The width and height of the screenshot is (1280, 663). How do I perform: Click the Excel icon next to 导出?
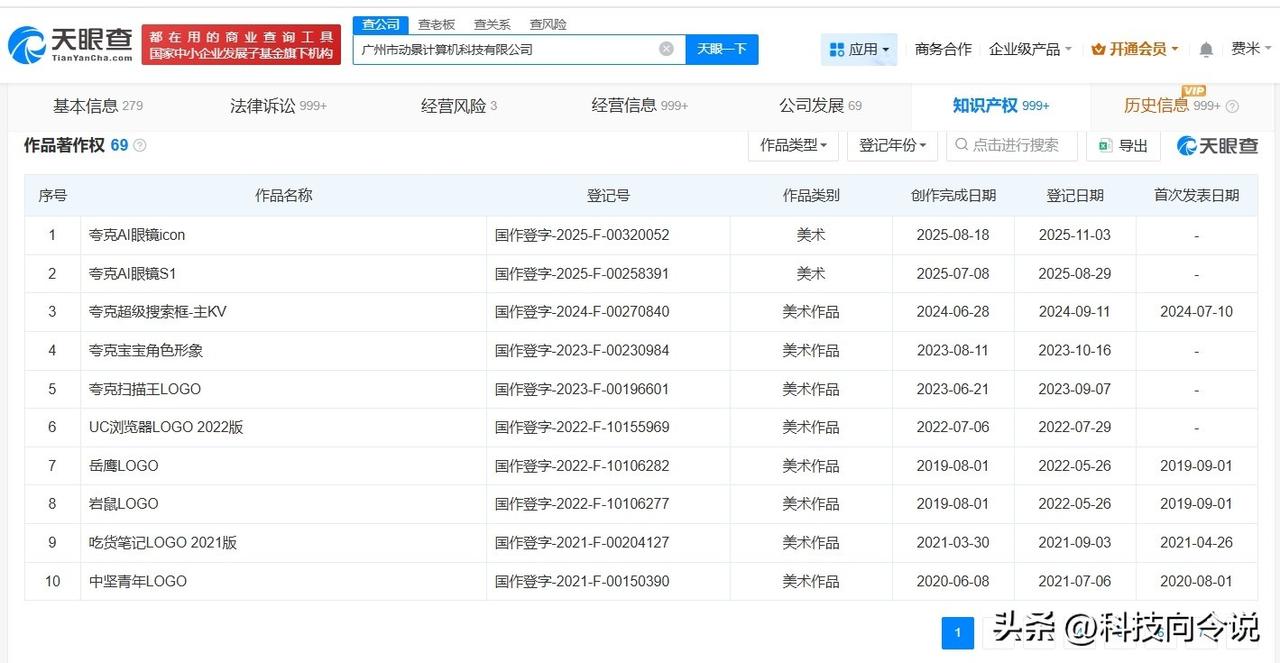1103,145
